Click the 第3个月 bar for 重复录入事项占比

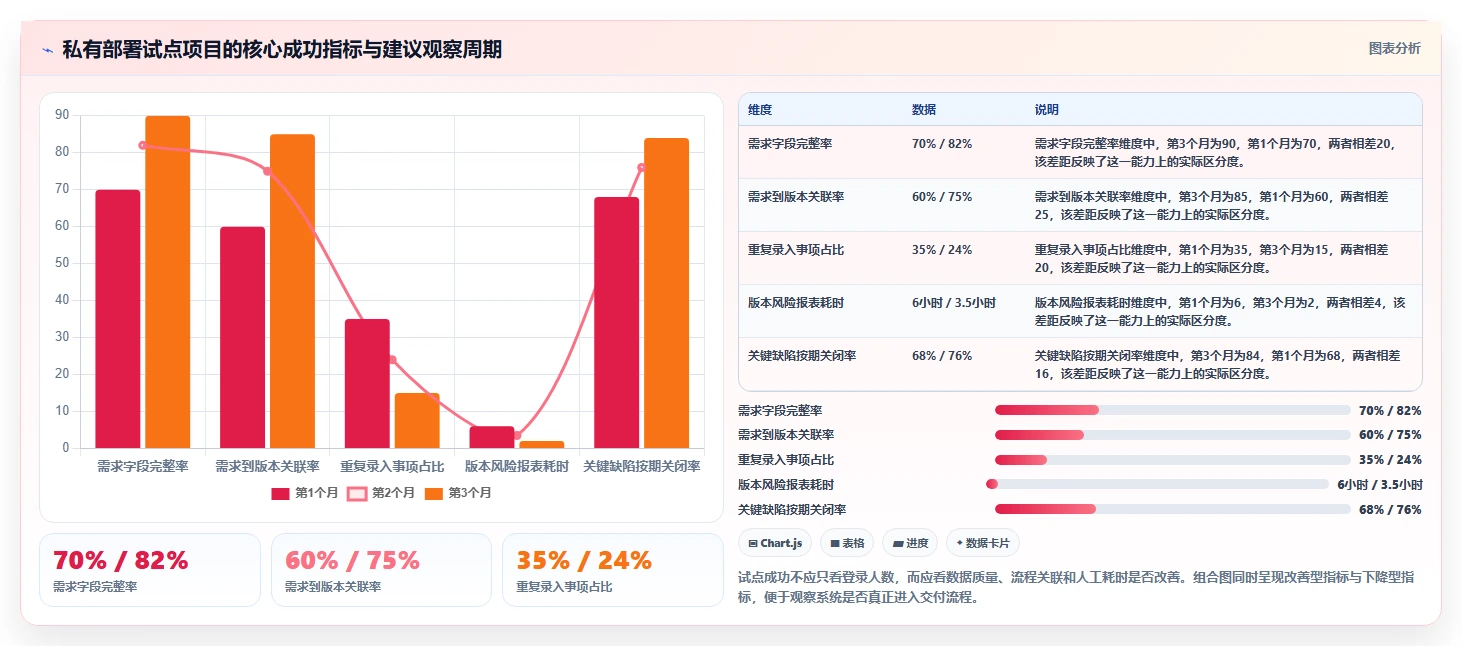click(x=417, y=420)
